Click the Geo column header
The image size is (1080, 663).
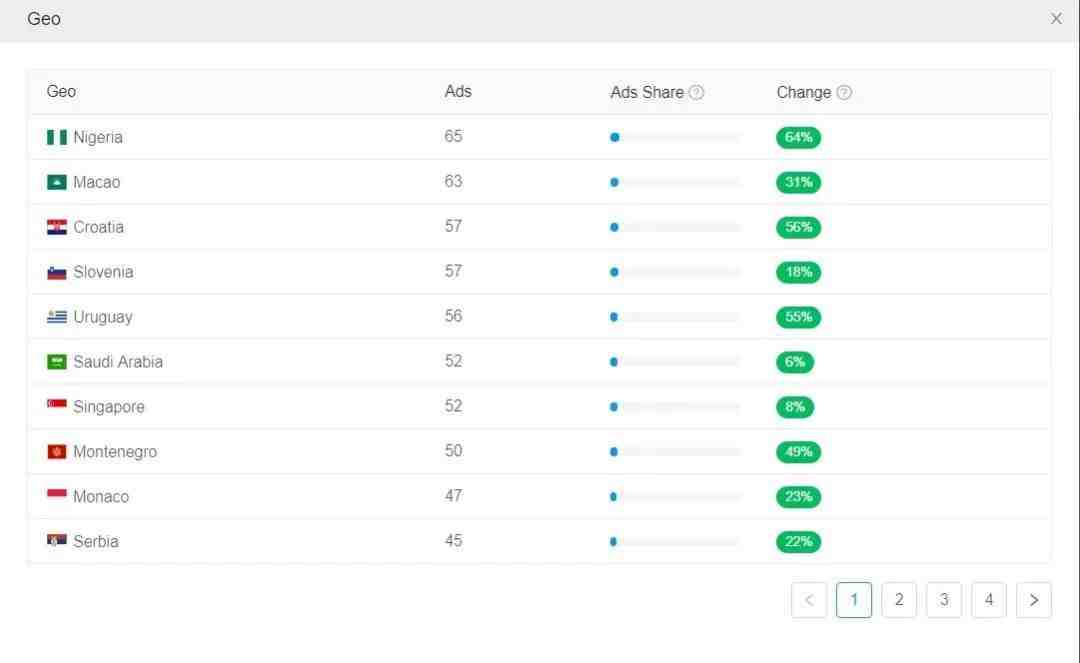[61, 91]
